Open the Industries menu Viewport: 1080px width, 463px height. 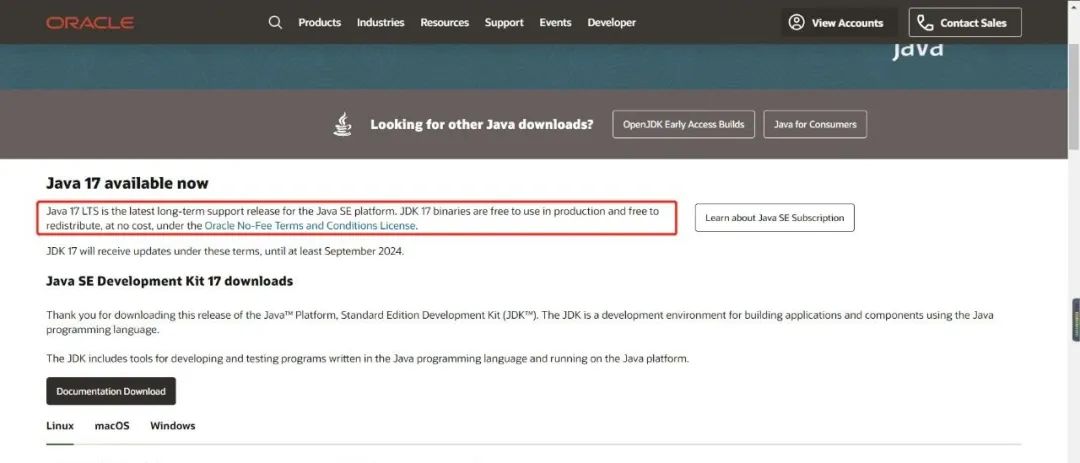tap(380, 23)
